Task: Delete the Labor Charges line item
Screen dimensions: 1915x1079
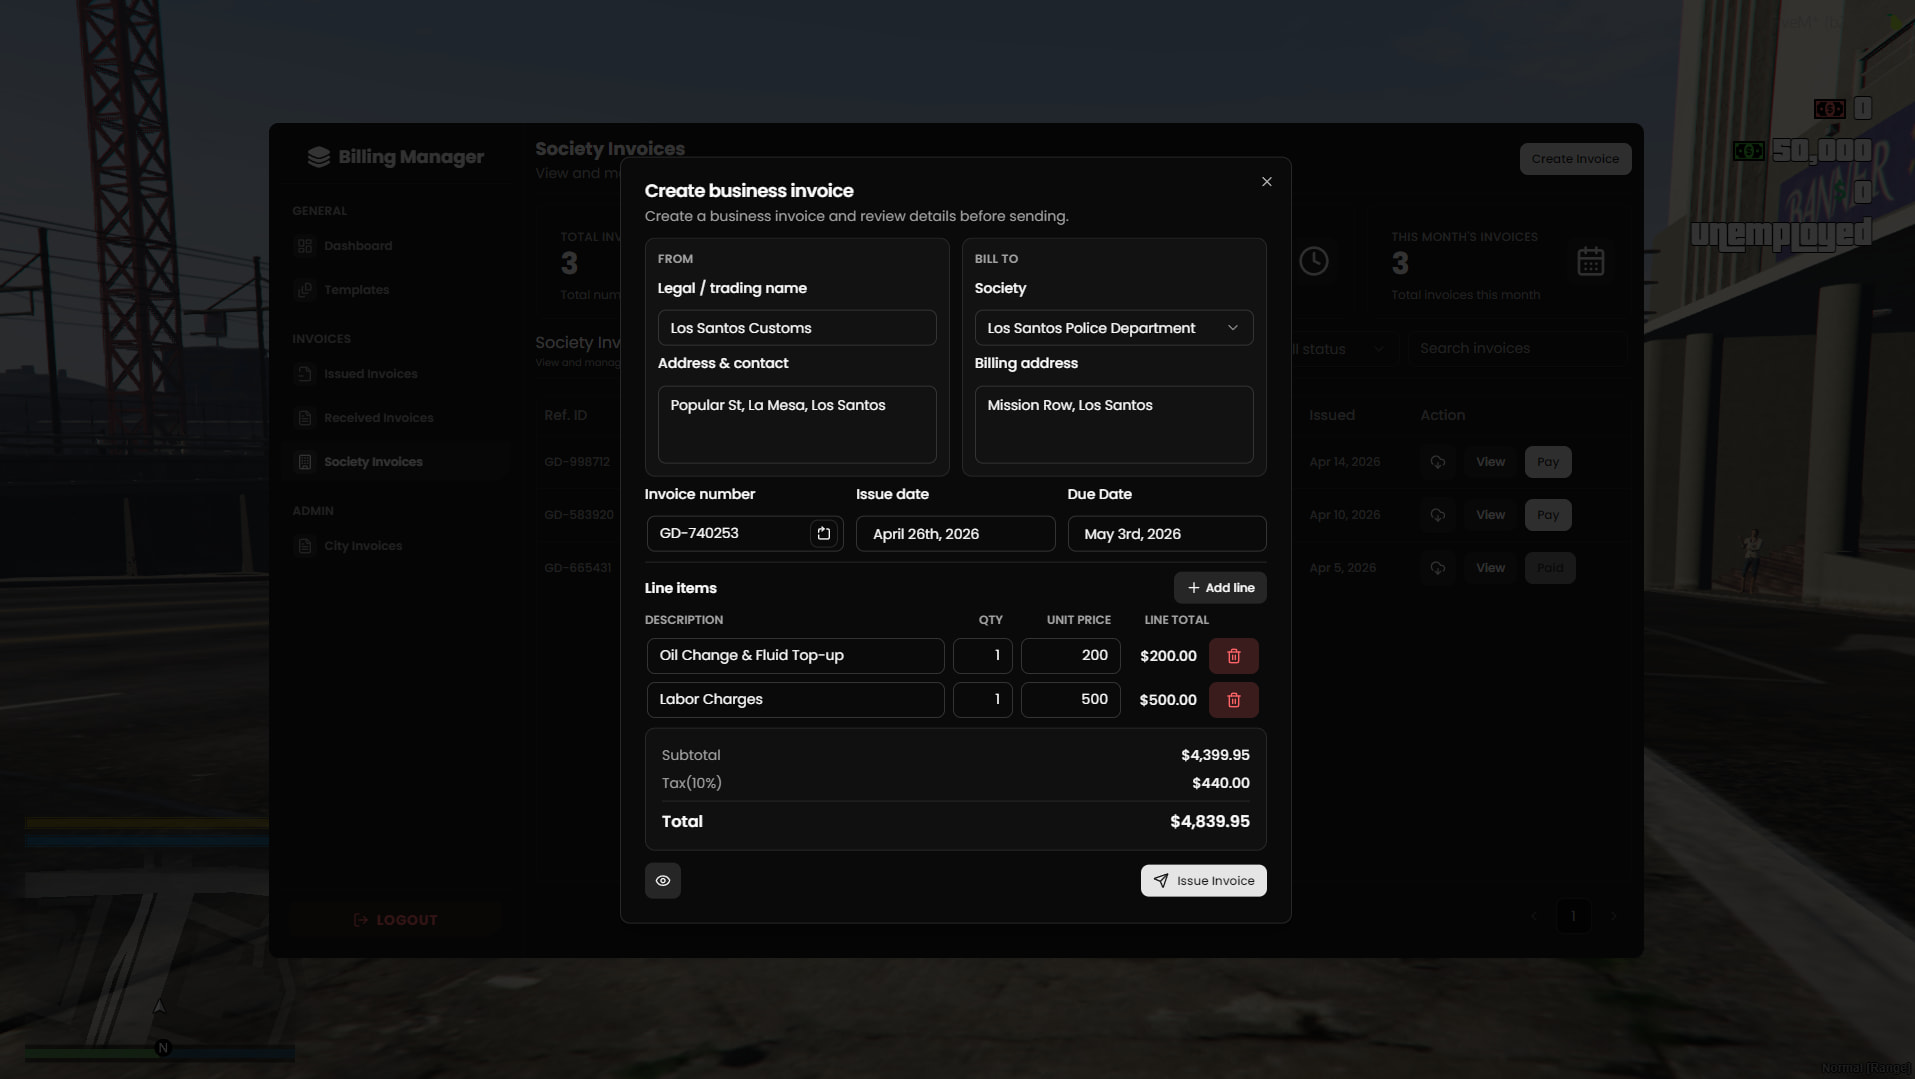Action: pyautogui.click(x=1233, y=700)
